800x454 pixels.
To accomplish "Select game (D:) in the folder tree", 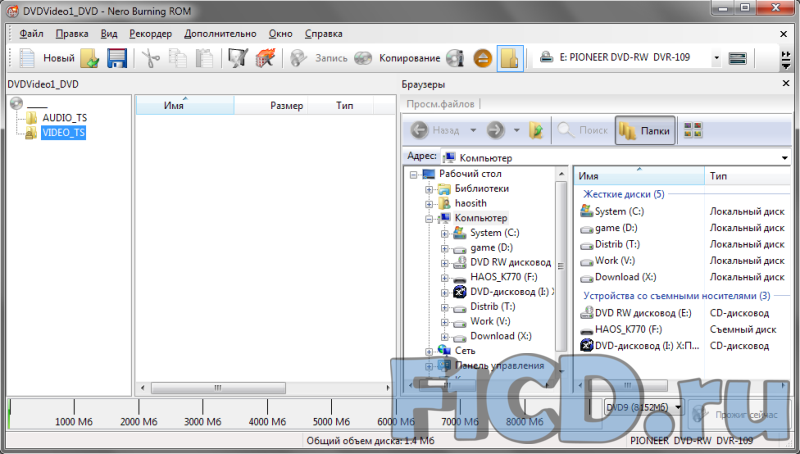I will [491, 248].
